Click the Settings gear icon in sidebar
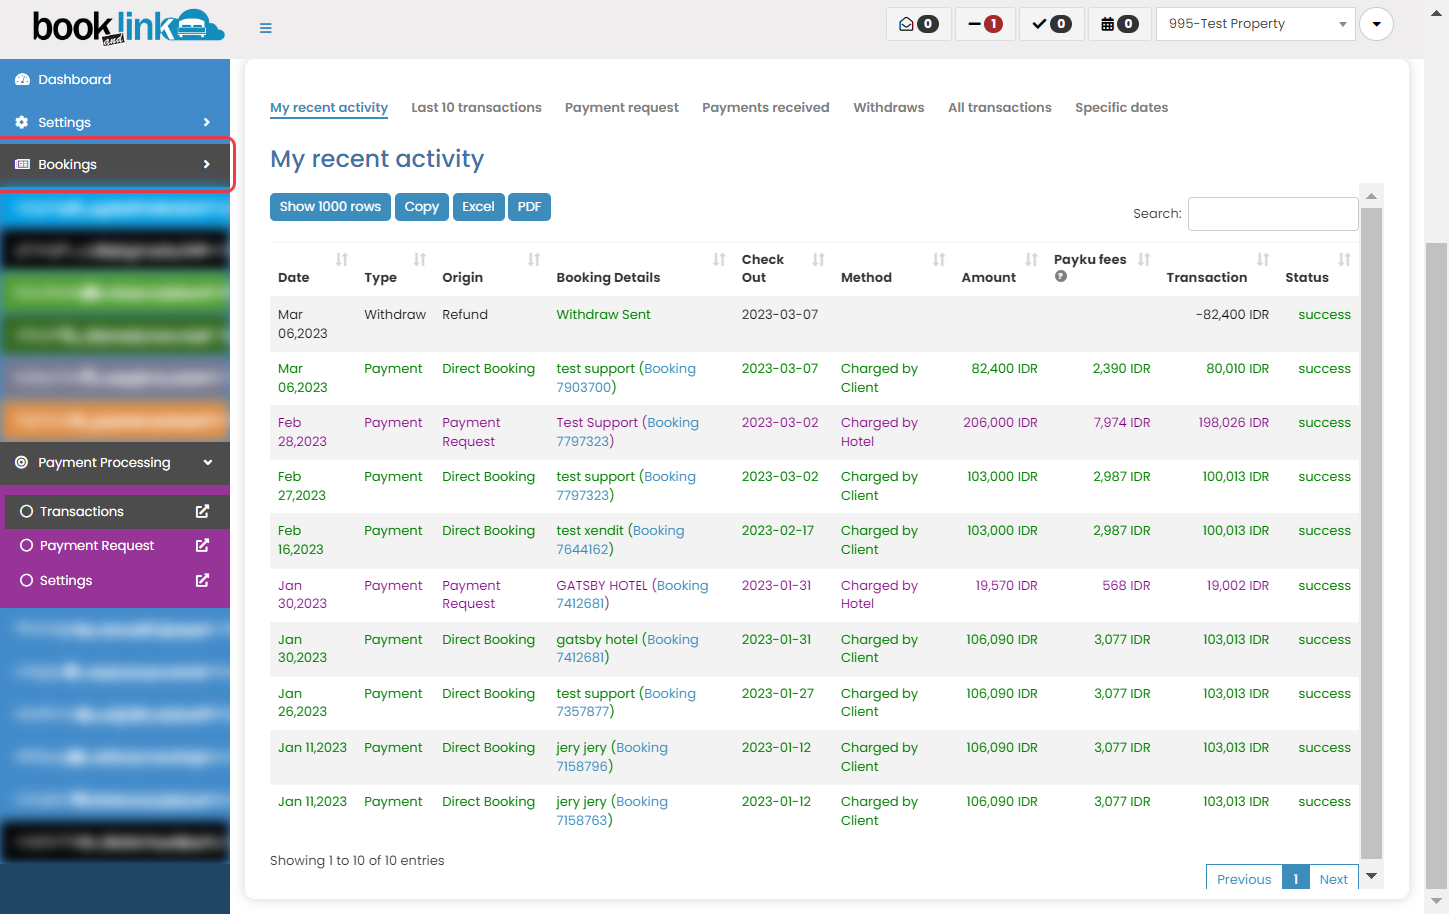1449x914 pixels. [22, 122]
